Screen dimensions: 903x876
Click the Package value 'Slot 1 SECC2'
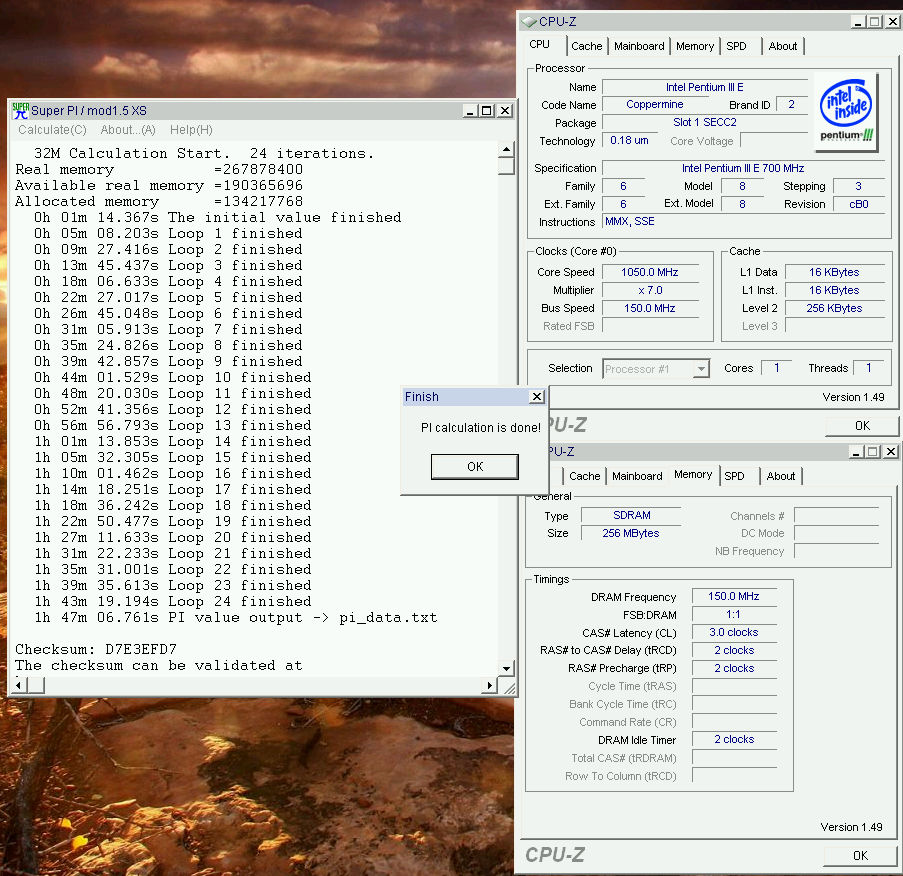[705, 122]
